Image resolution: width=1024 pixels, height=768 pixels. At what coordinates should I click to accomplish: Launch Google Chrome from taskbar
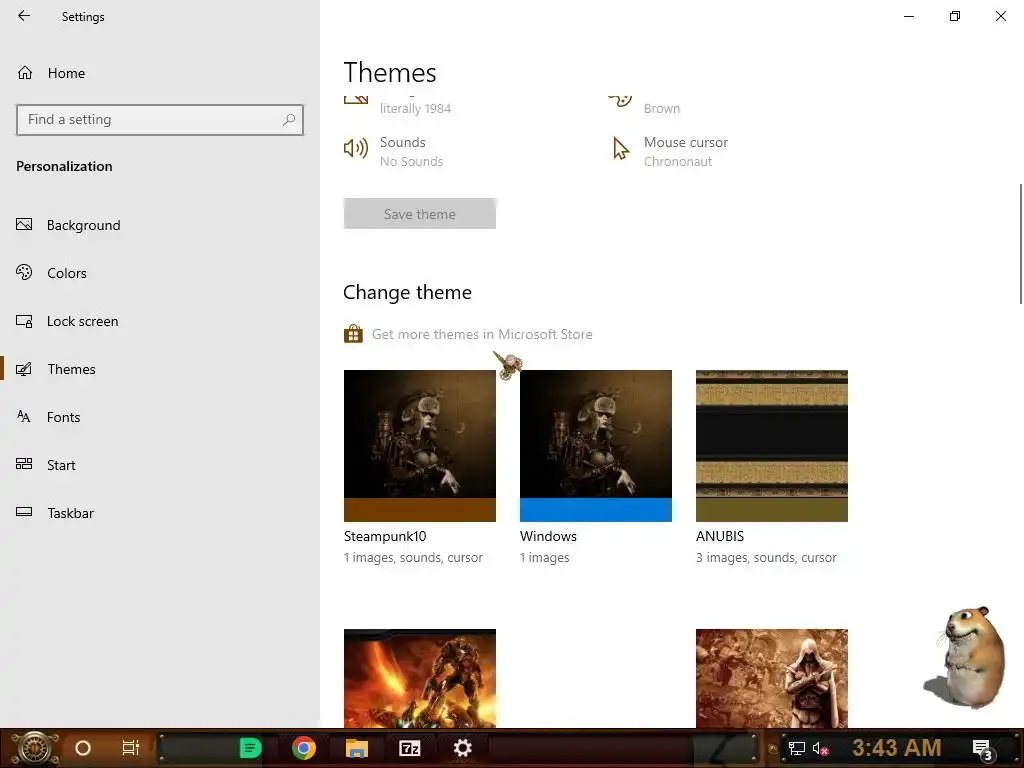pos(304,748)
